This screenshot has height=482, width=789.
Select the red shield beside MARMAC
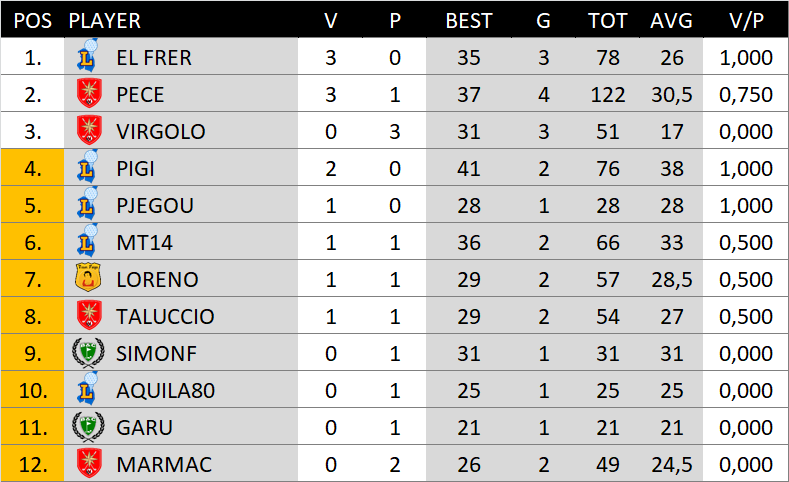89,464
